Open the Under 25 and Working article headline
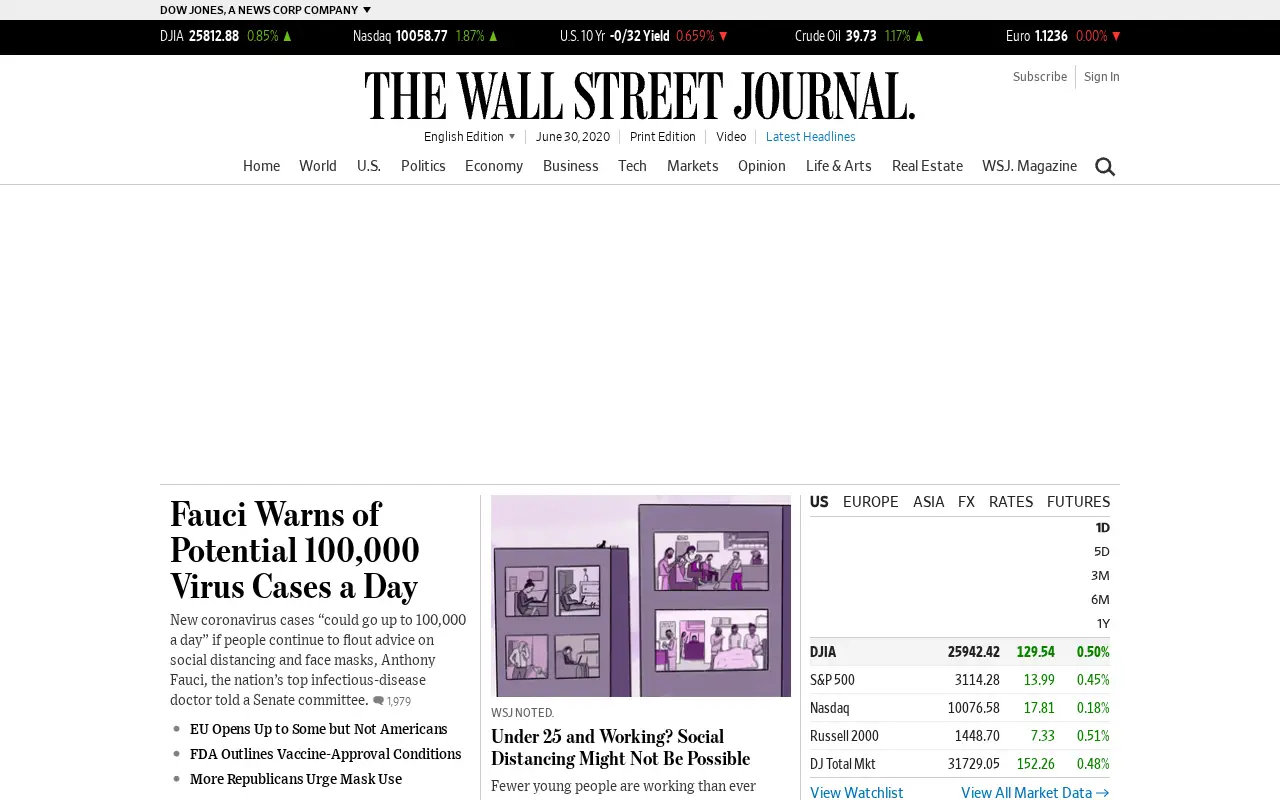Viewport: 1280px width, 800px height. pos(620,748)
